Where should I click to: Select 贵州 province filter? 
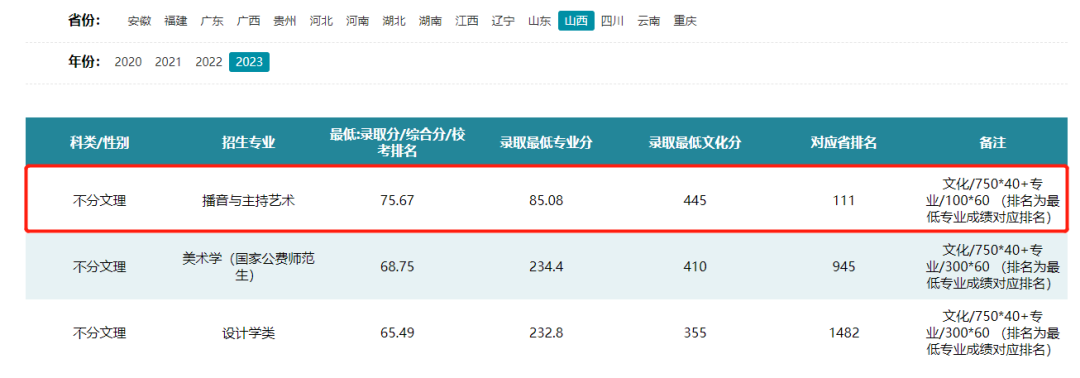point(284,21)
